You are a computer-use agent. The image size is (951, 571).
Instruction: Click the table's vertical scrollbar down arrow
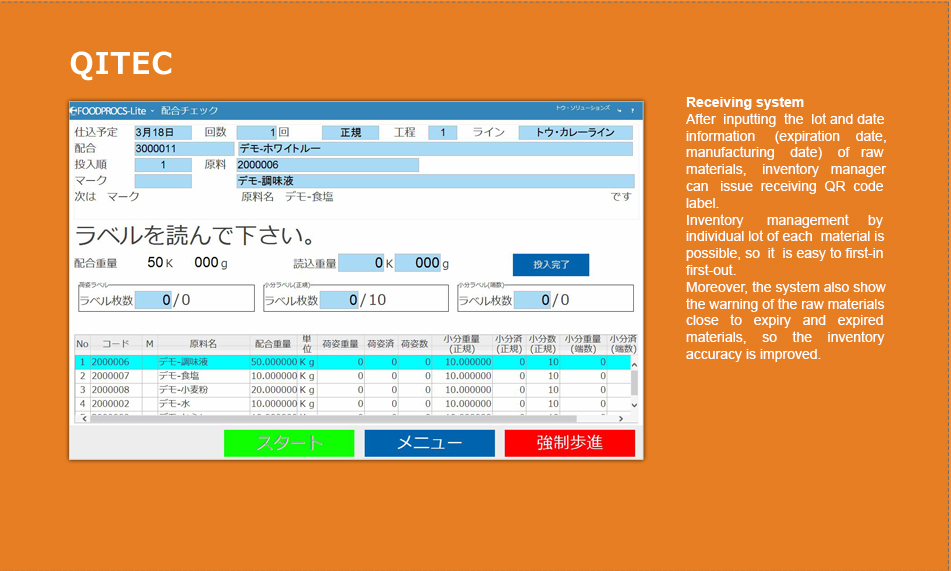634,406
